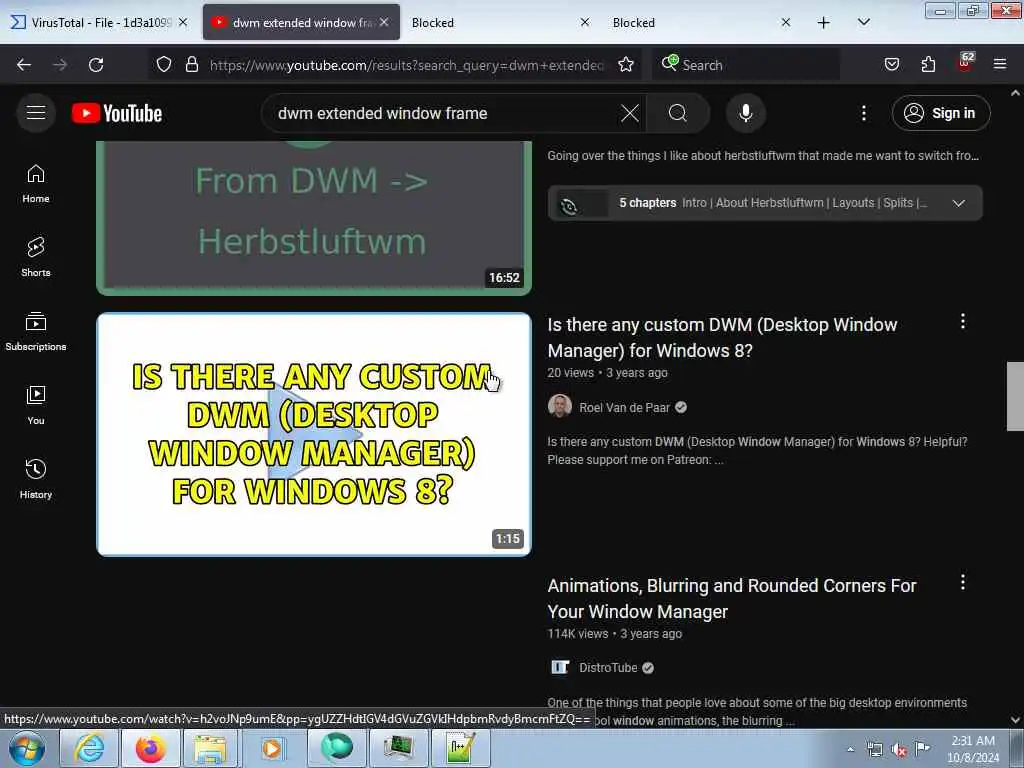This screenshot has height=768, width=1024.
Task: Select the dwm extended window frame tab
Action: (x=301, y=22)
